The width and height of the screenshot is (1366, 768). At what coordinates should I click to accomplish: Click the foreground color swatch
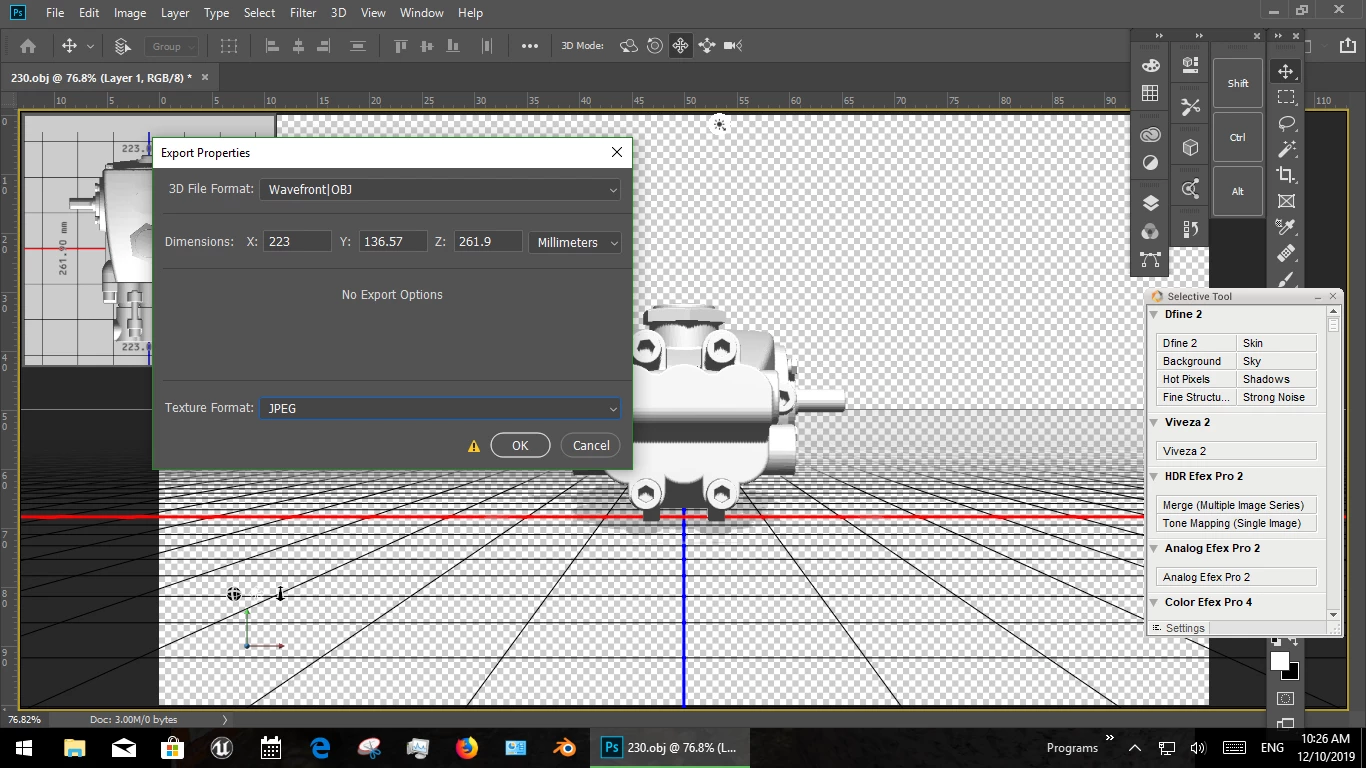tap(1279, 661)
